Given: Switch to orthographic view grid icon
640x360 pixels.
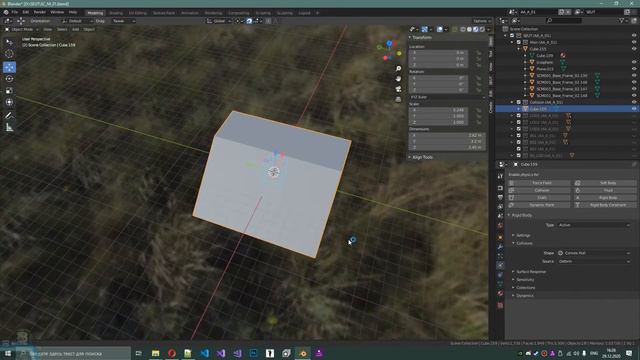Looking at the screenshot, I should click(x=398, y=99).
